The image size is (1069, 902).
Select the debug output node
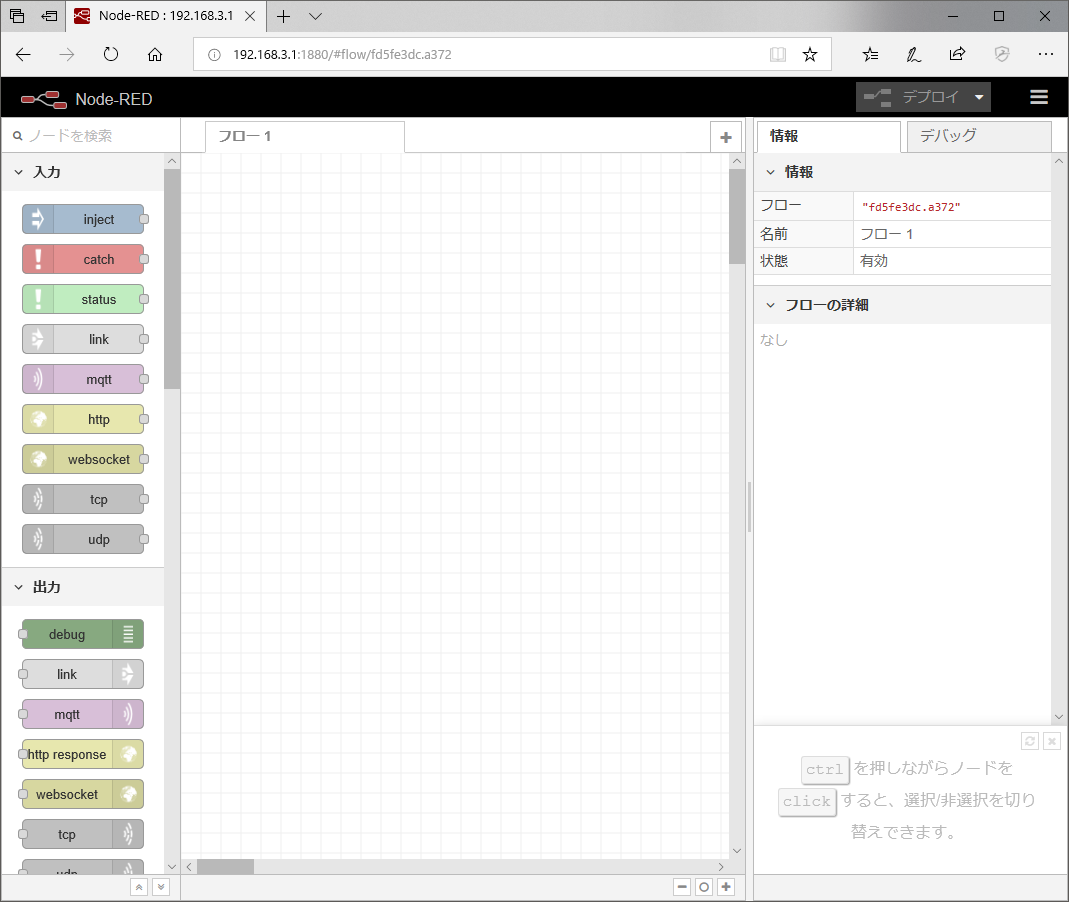[83, 635]
